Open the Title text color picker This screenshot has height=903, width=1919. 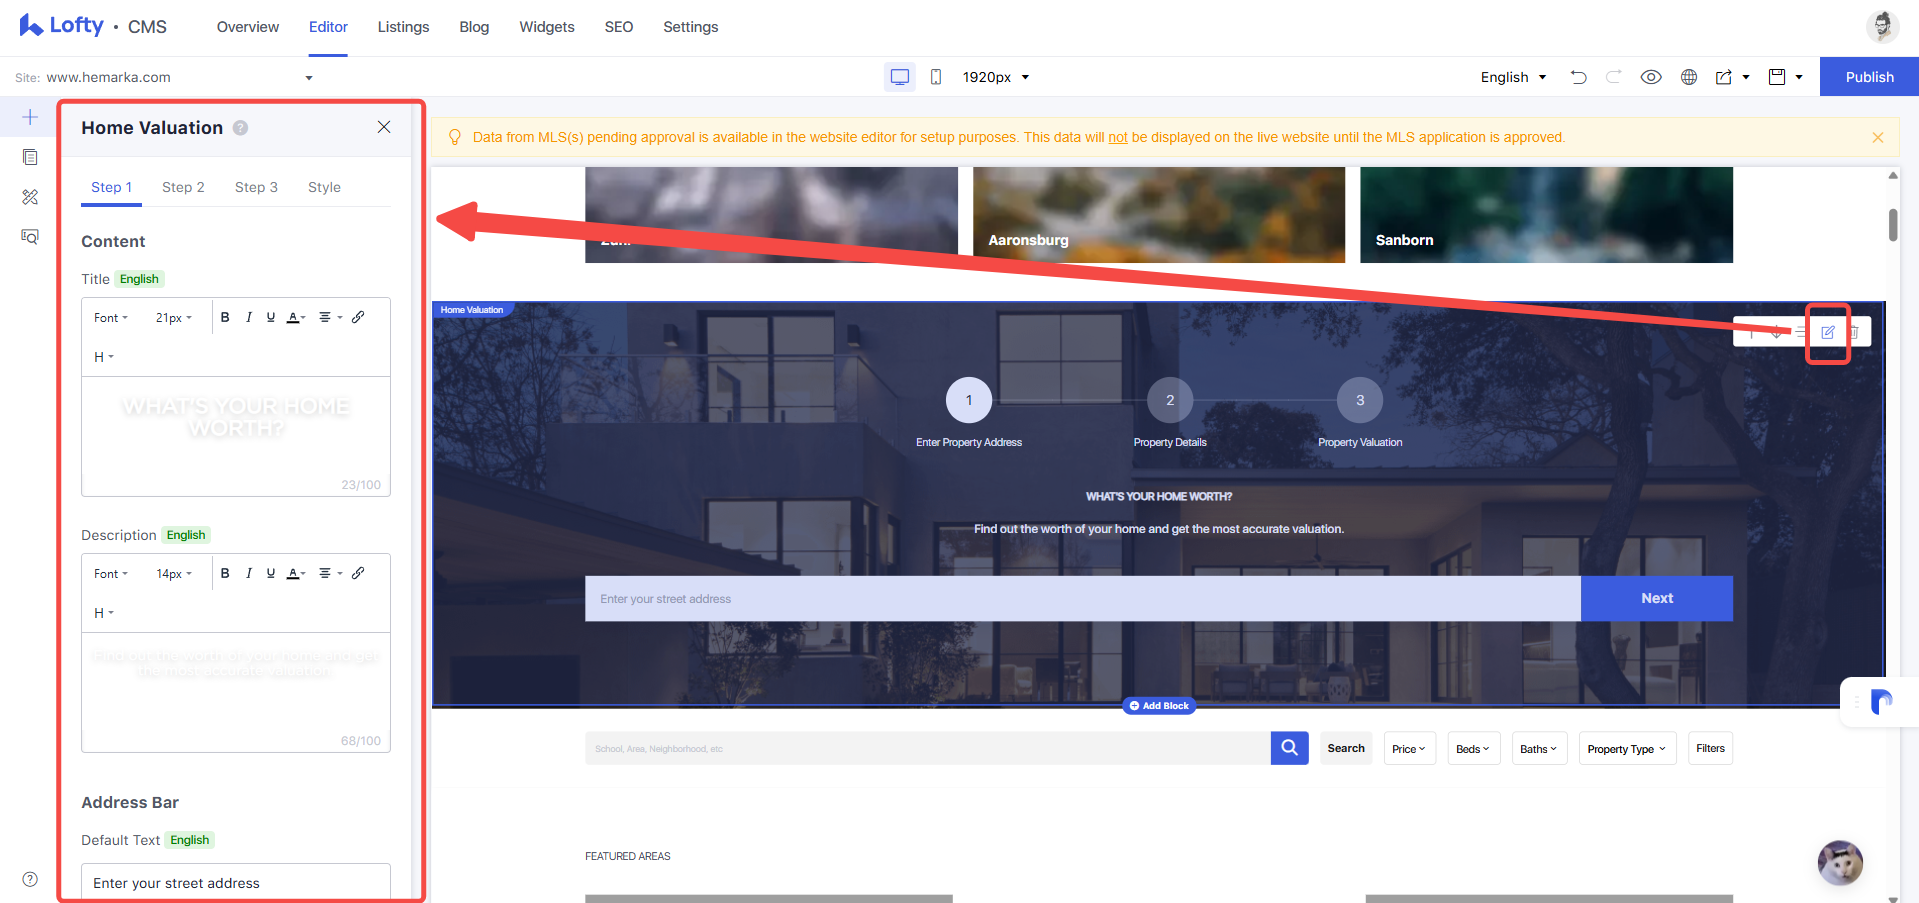(x=296, y=317)
